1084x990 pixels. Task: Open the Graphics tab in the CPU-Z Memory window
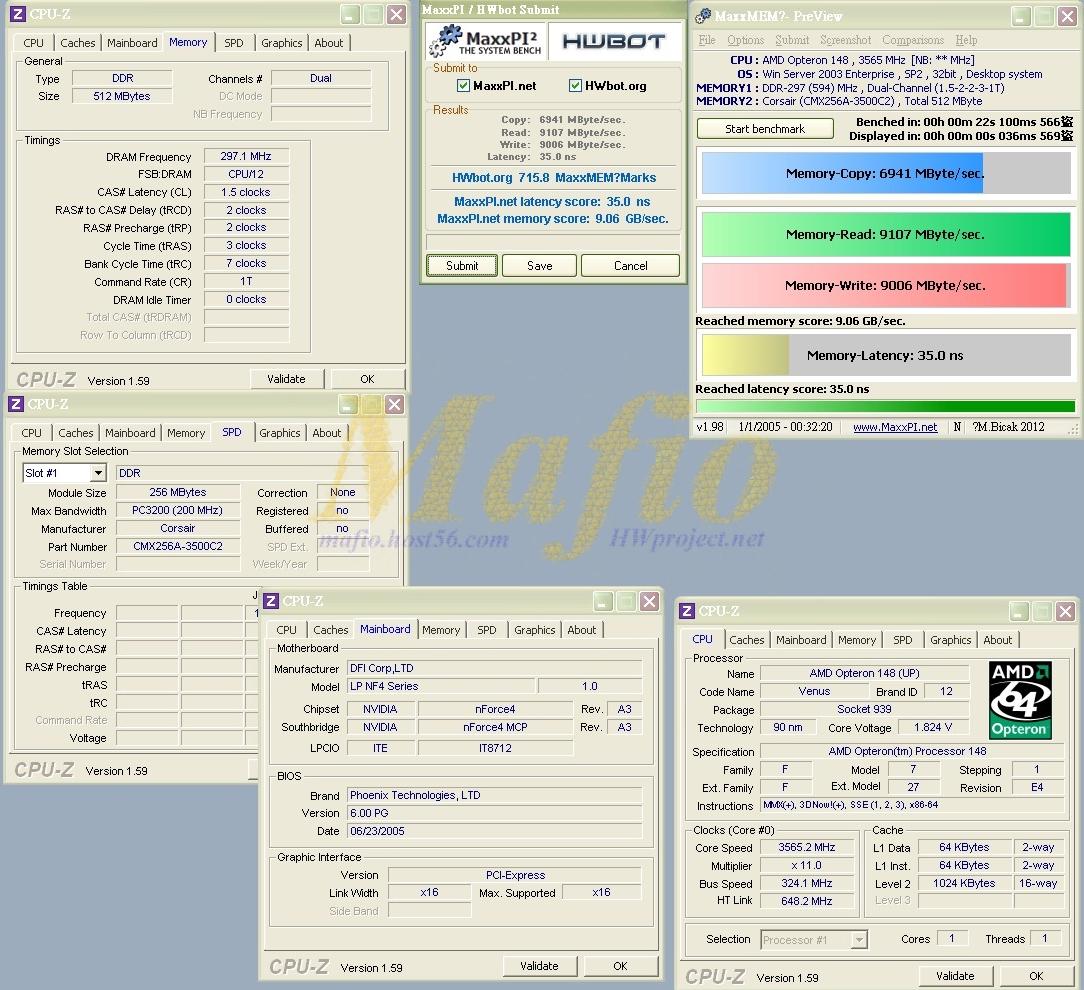tap(281, 43)
